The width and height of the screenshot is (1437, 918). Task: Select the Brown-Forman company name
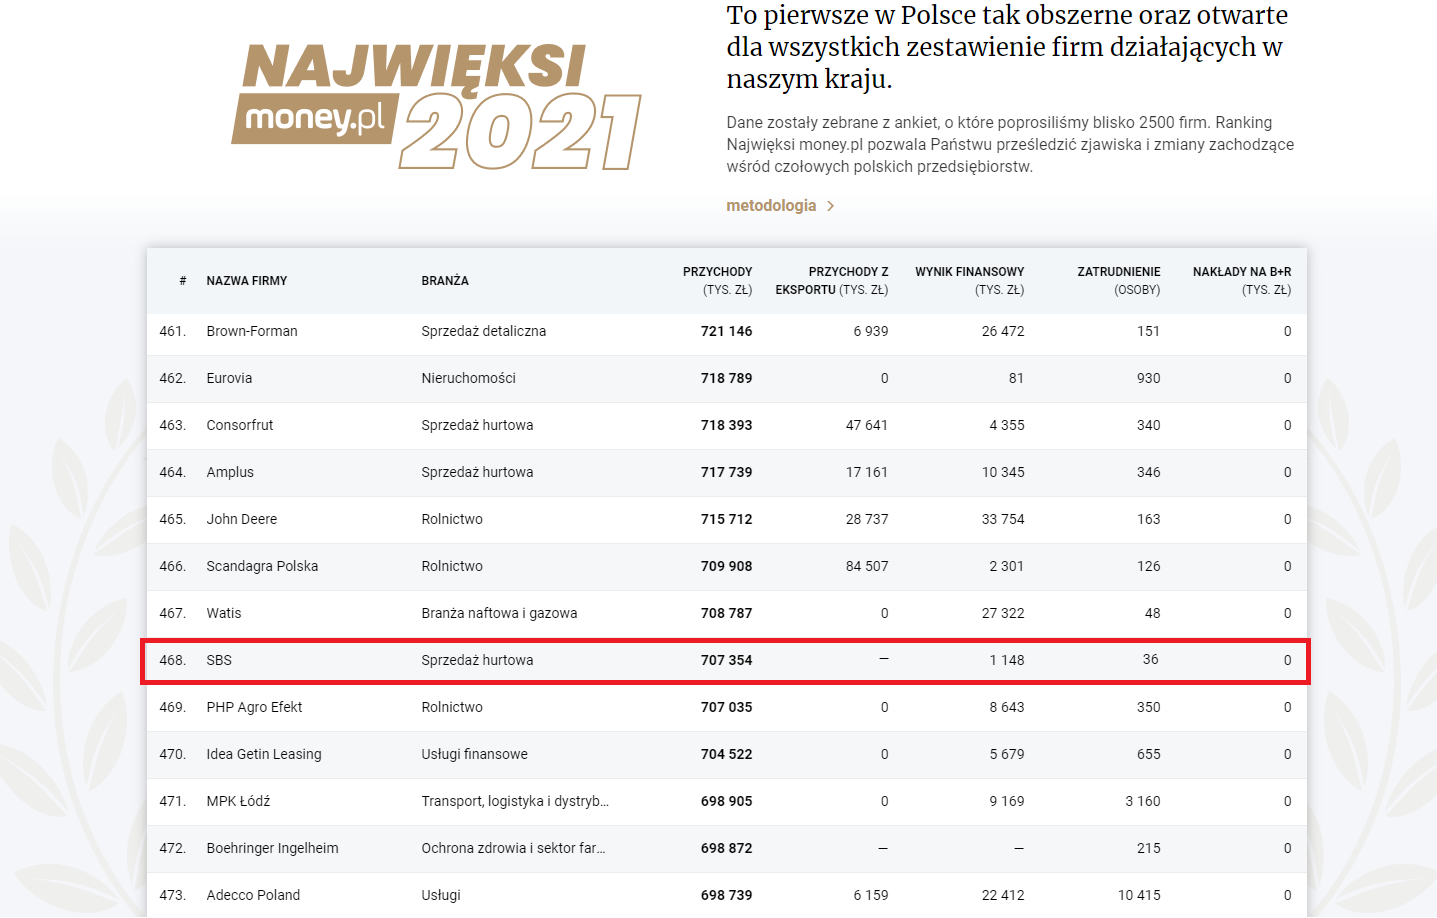(252, 331)
